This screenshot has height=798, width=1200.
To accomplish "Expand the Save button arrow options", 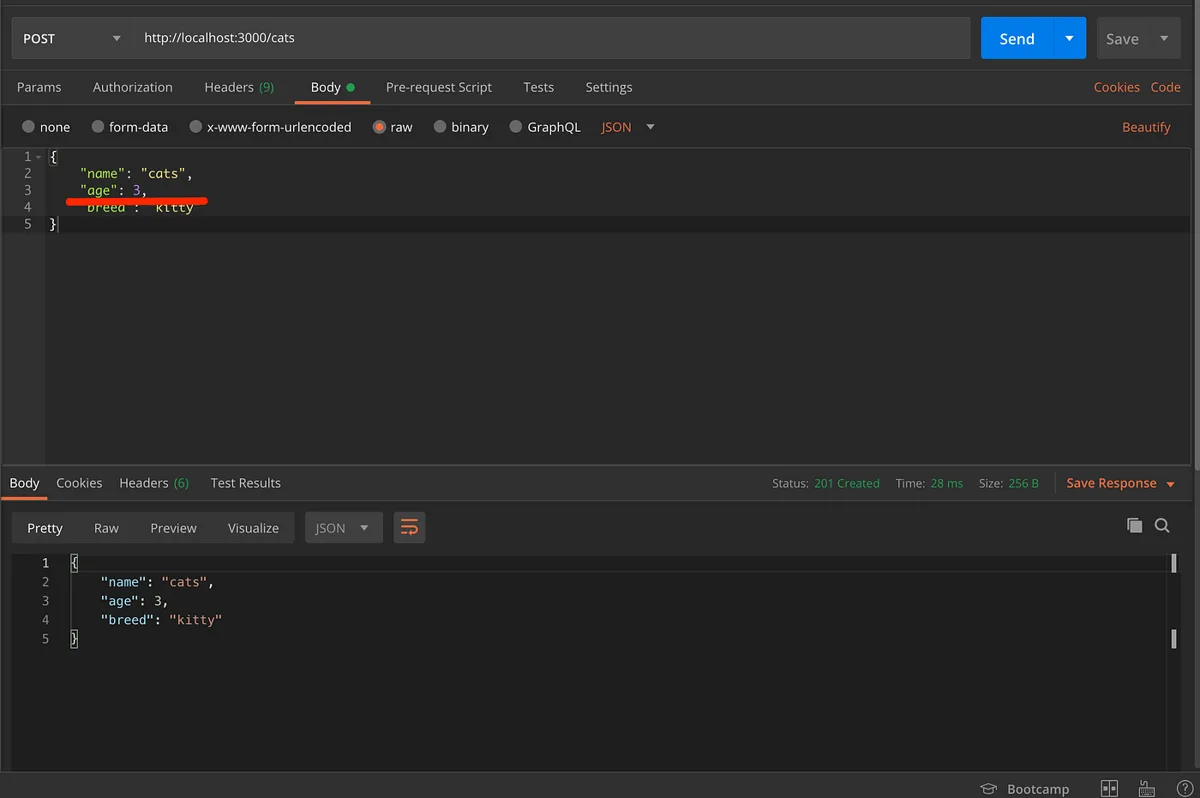I will click(1164, 38).
